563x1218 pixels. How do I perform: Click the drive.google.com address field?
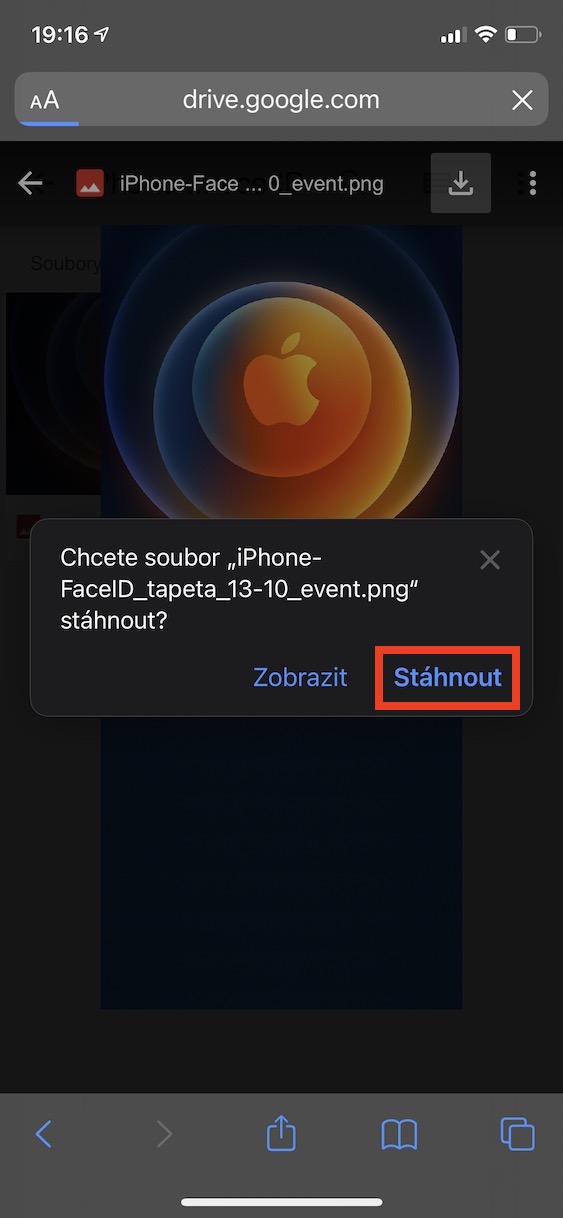[281, 100]
